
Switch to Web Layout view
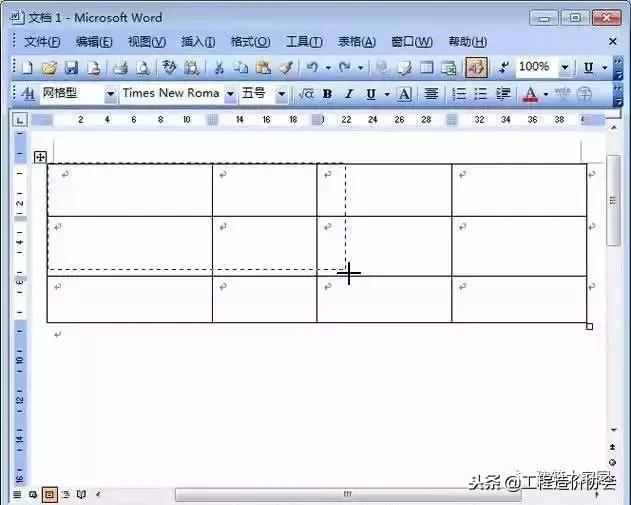click(33, 494)
